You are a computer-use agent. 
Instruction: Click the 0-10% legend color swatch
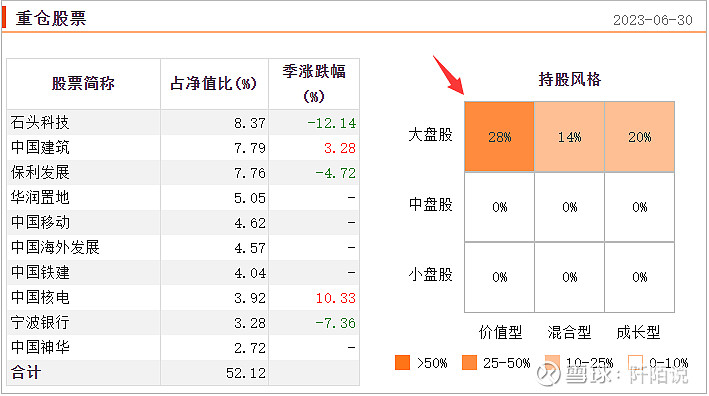[635, 363]
